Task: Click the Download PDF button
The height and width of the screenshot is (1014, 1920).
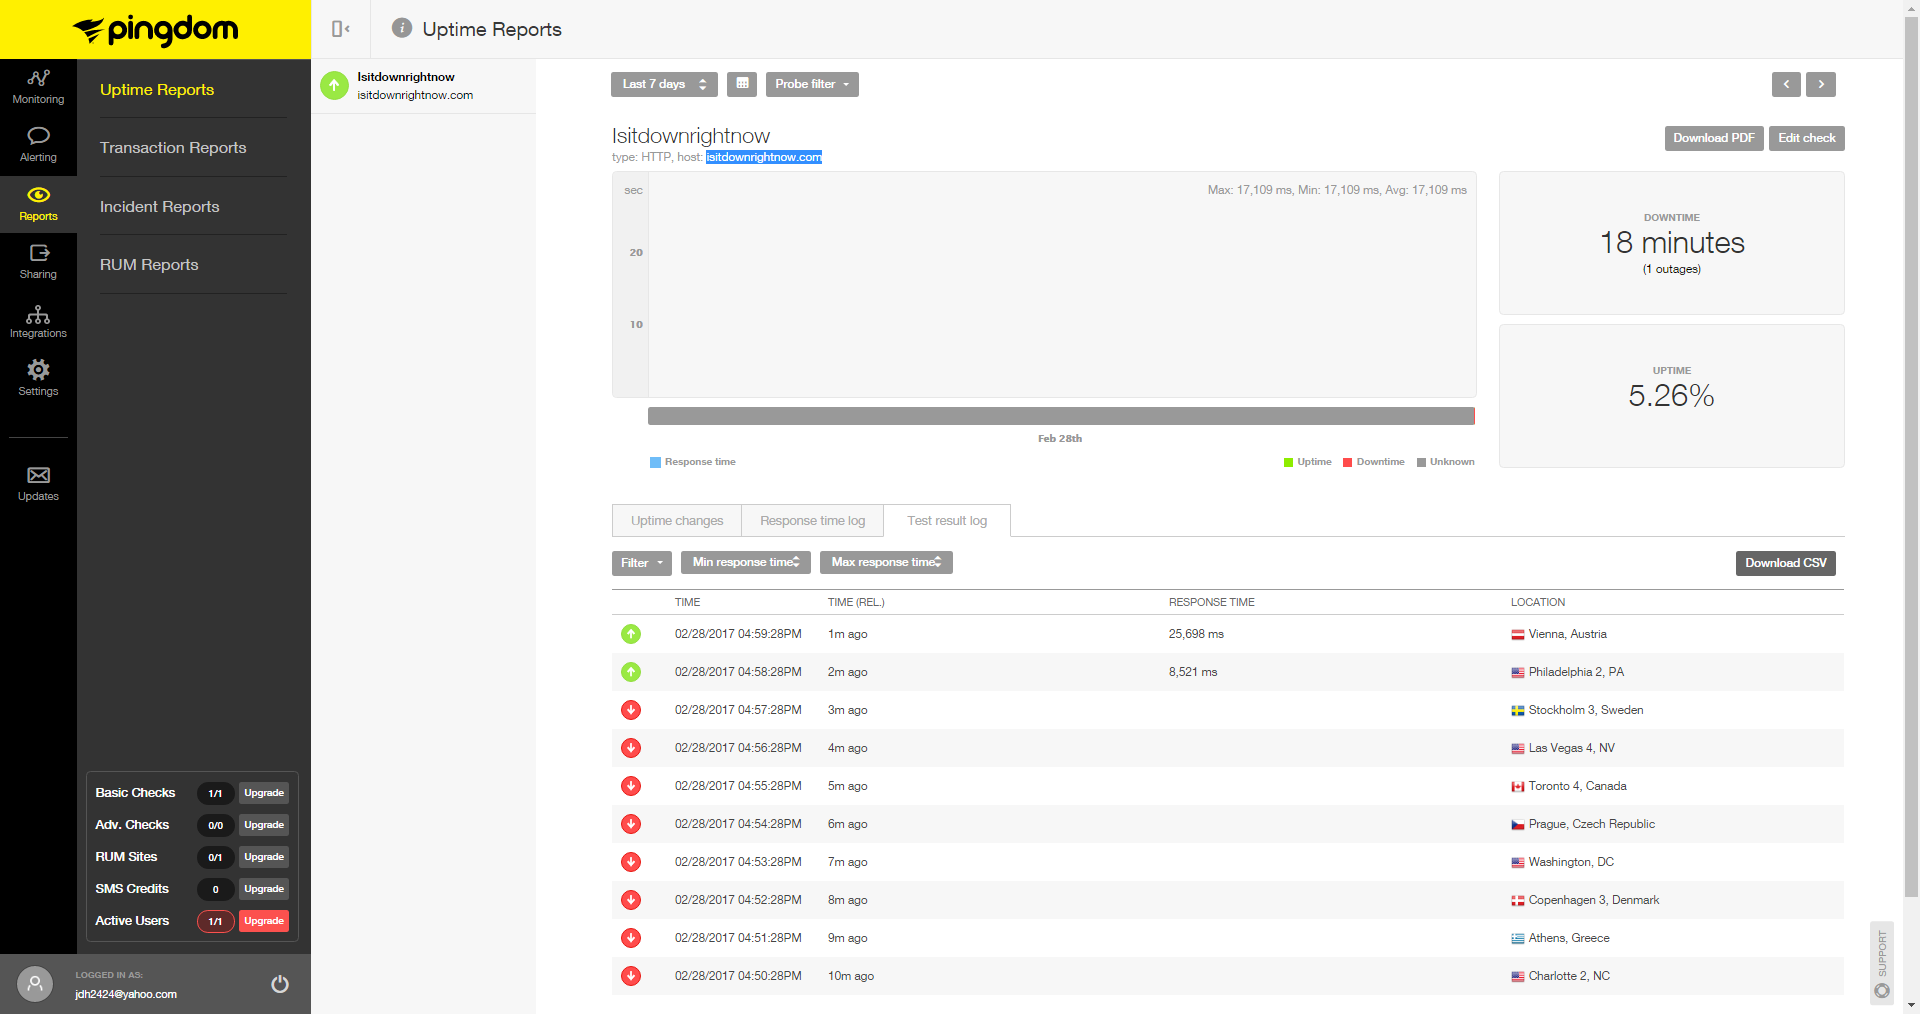Action: click(x=1714, y=138)
